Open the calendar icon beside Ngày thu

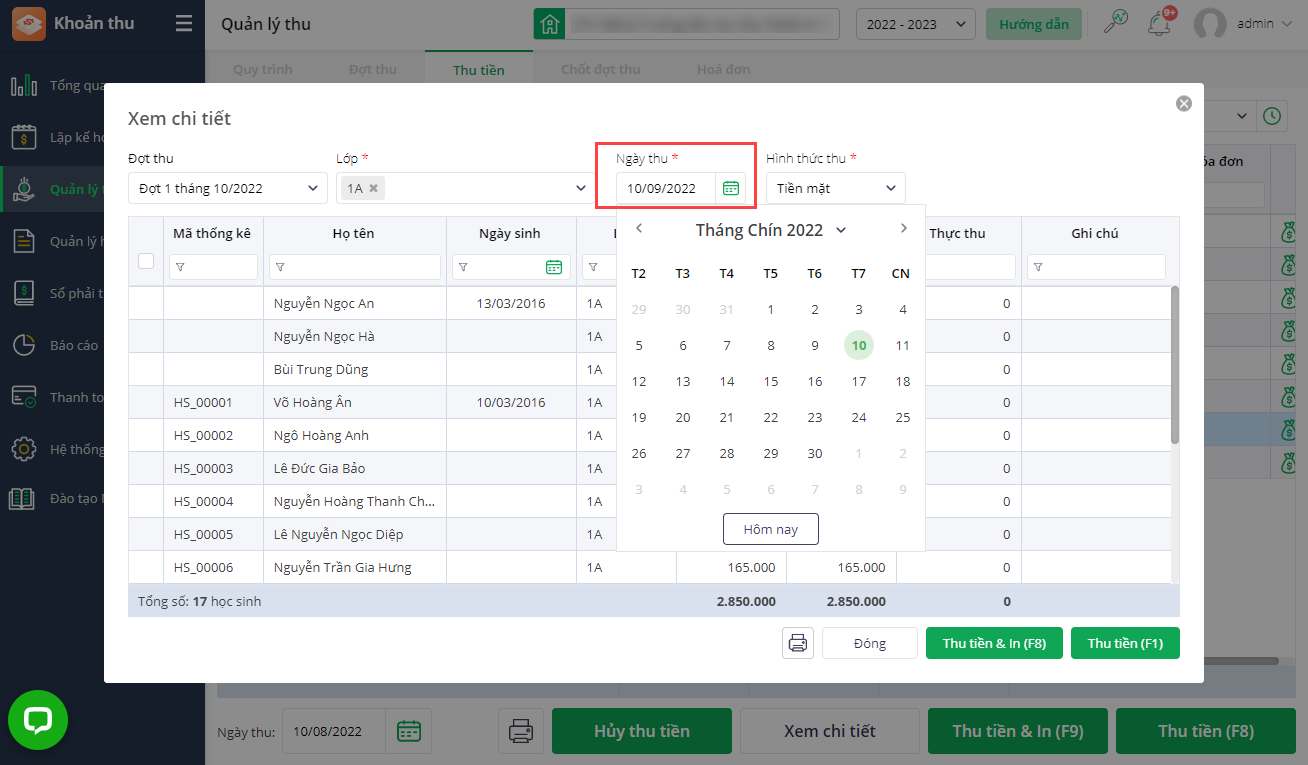click(731, 188)
